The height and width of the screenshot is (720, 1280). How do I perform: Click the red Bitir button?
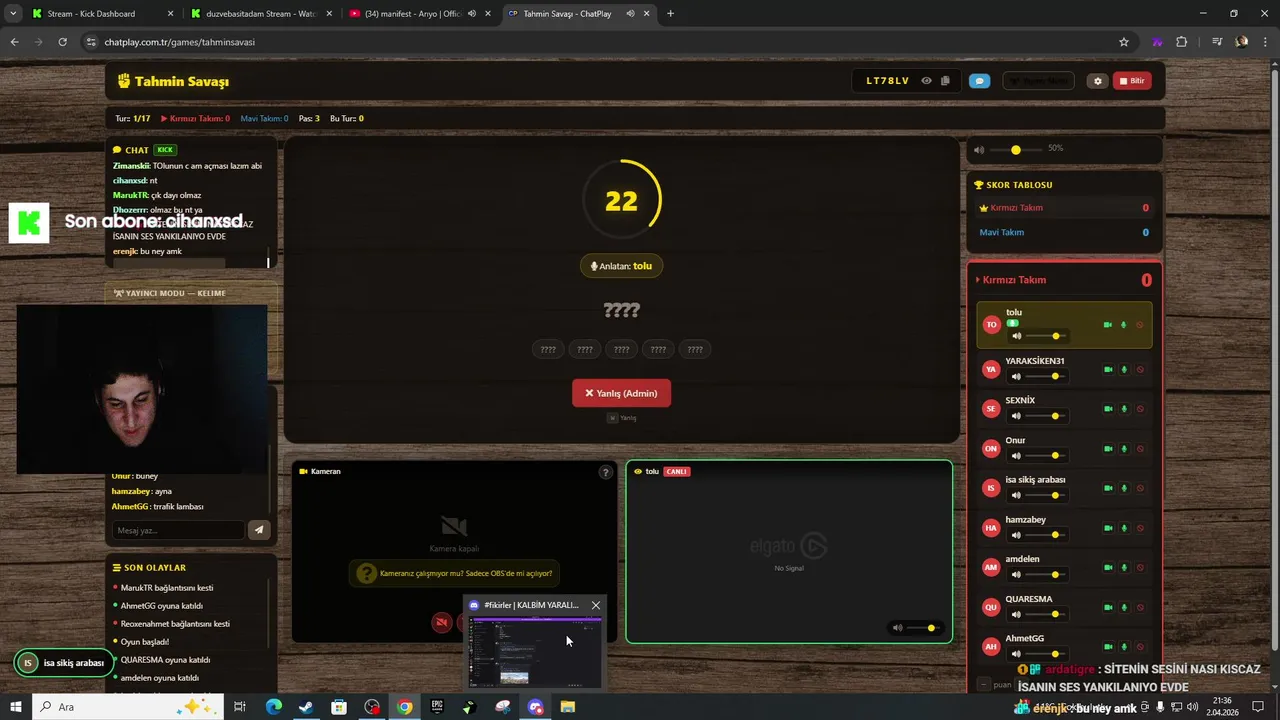pyautogui.click(x=1132, y=81)
